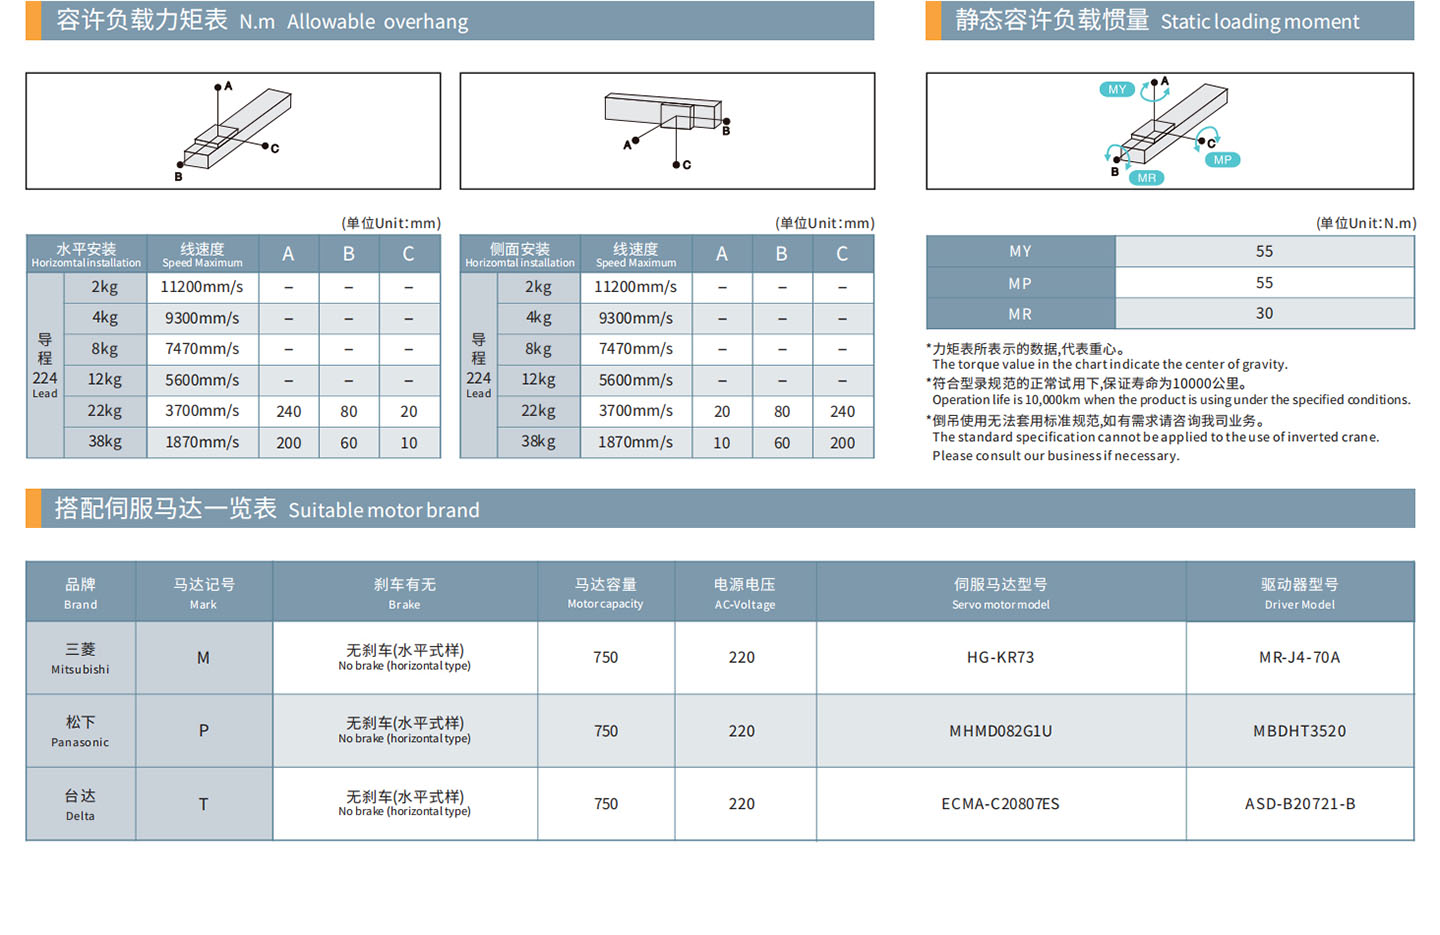Click 2kg row in the side installation table

point(686,287)
